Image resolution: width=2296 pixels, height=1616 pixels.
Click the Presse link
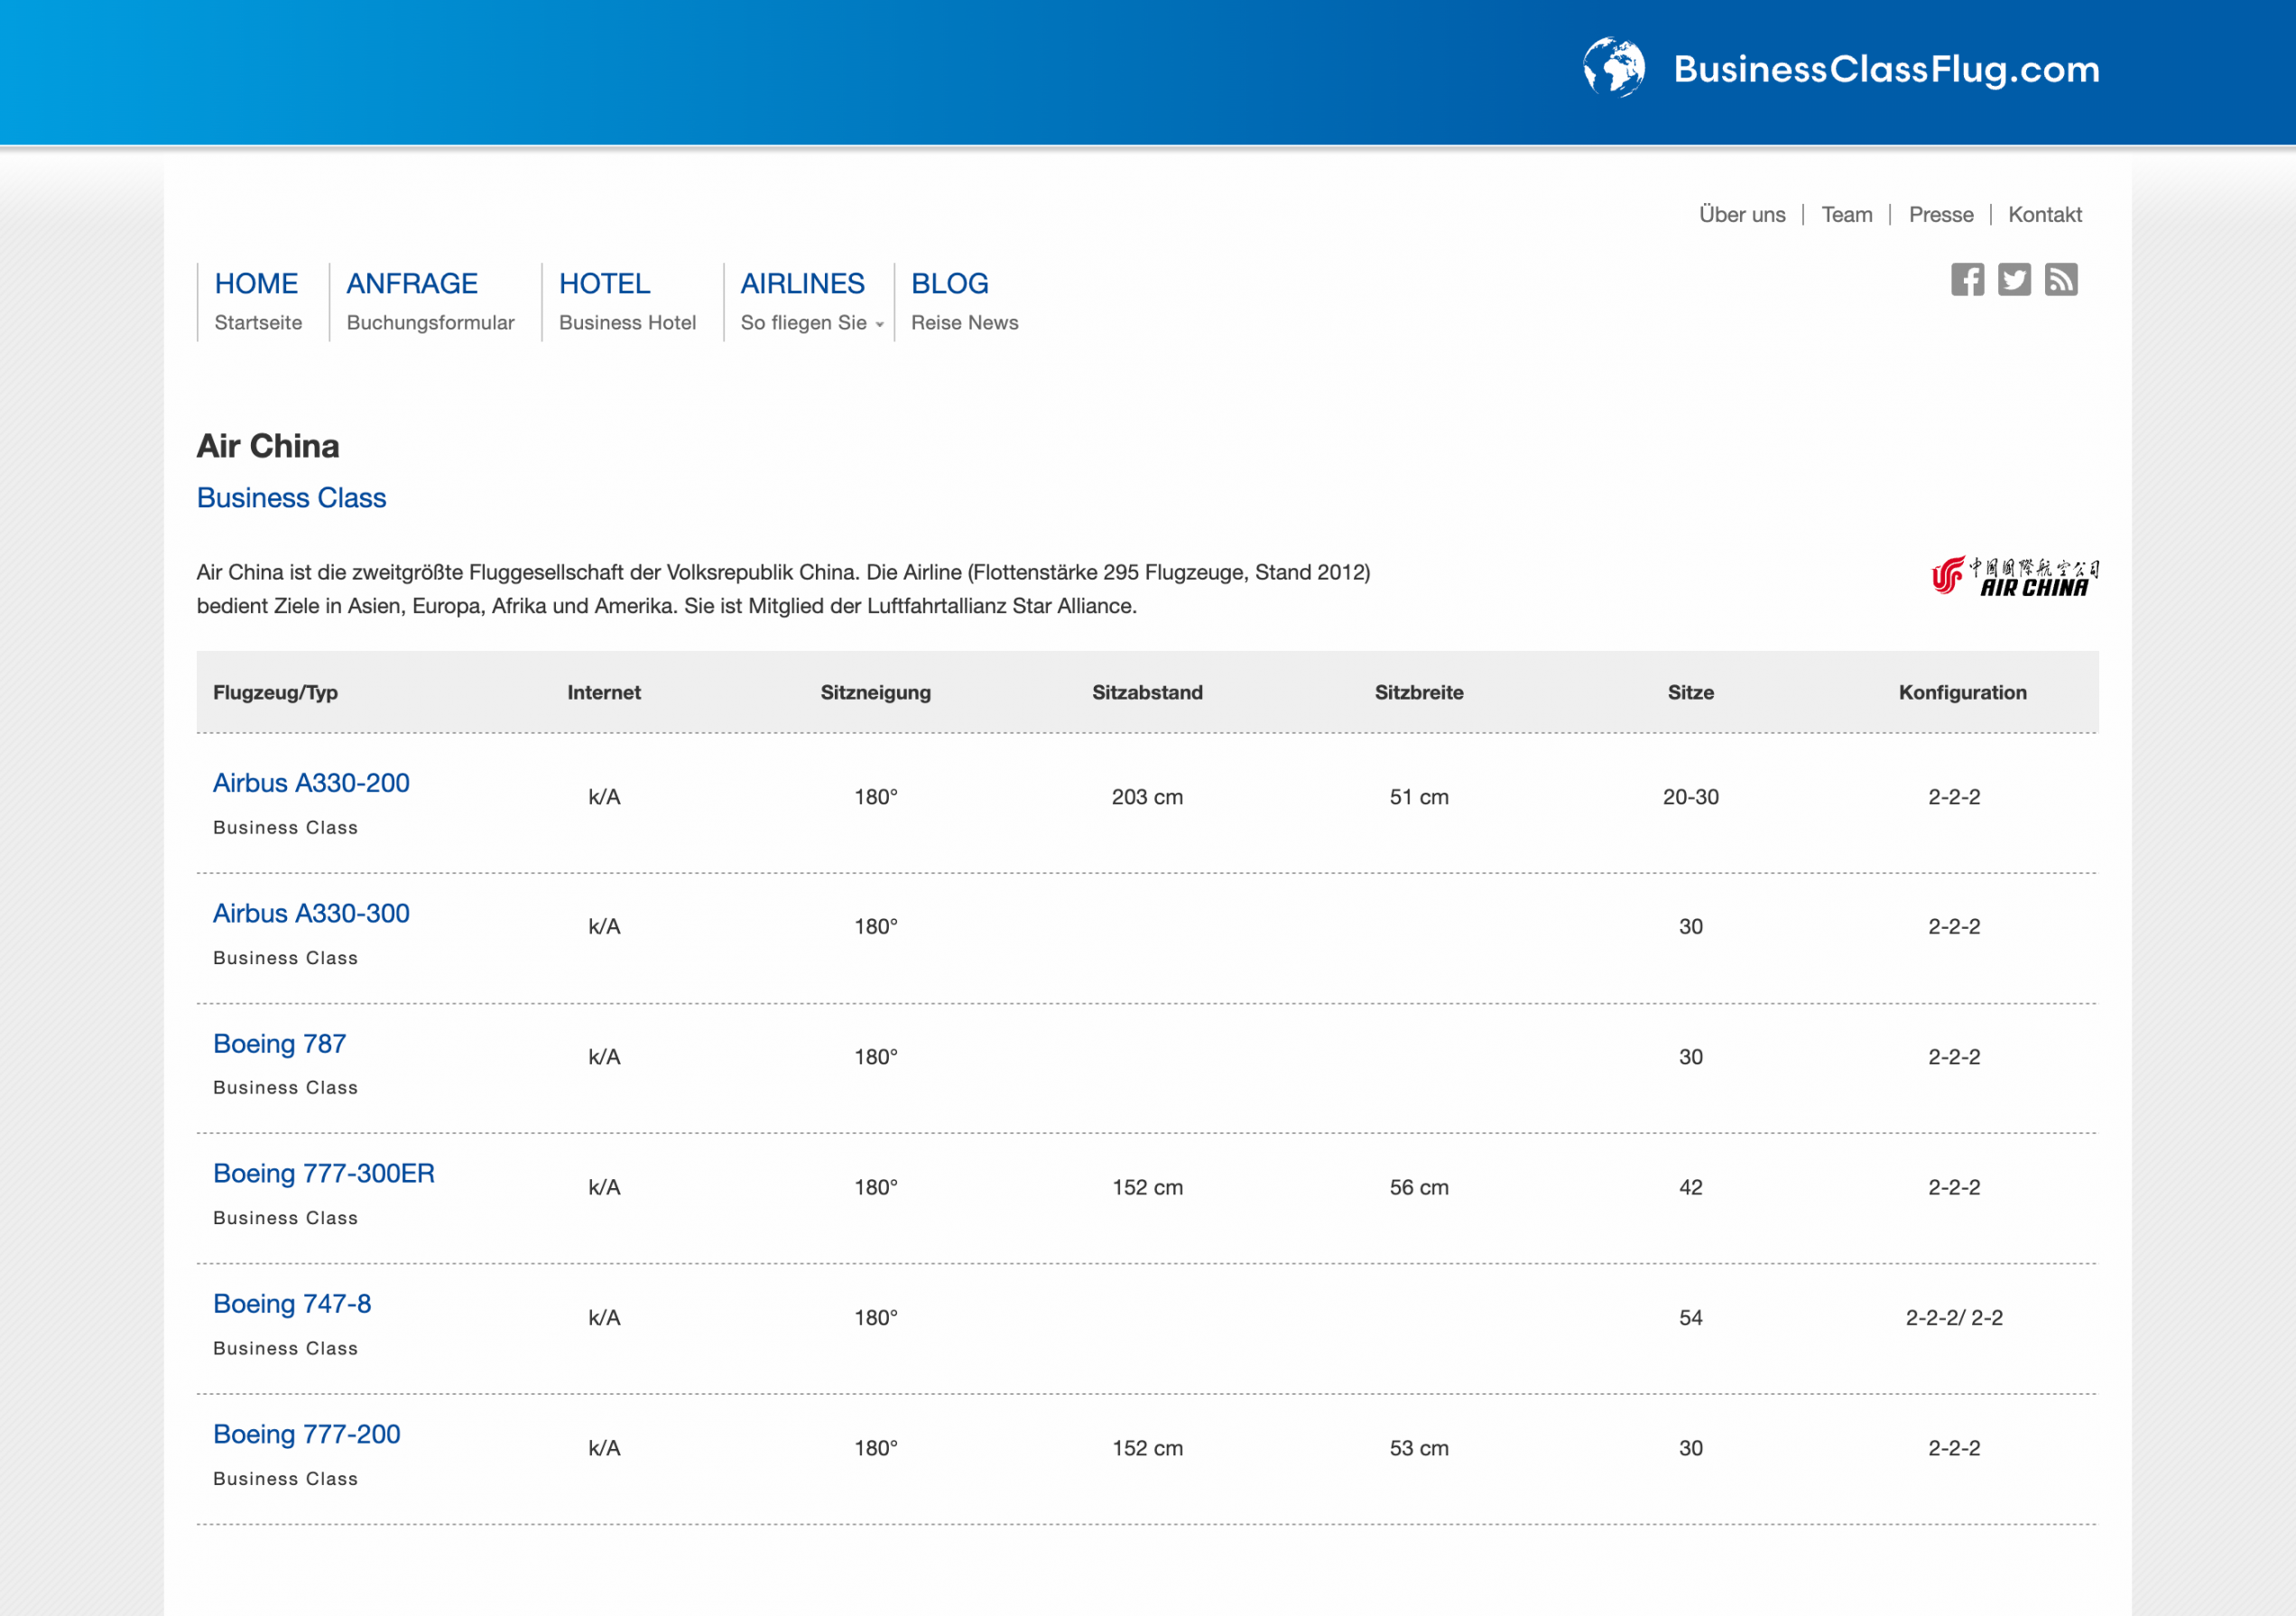click(1940, 215)
